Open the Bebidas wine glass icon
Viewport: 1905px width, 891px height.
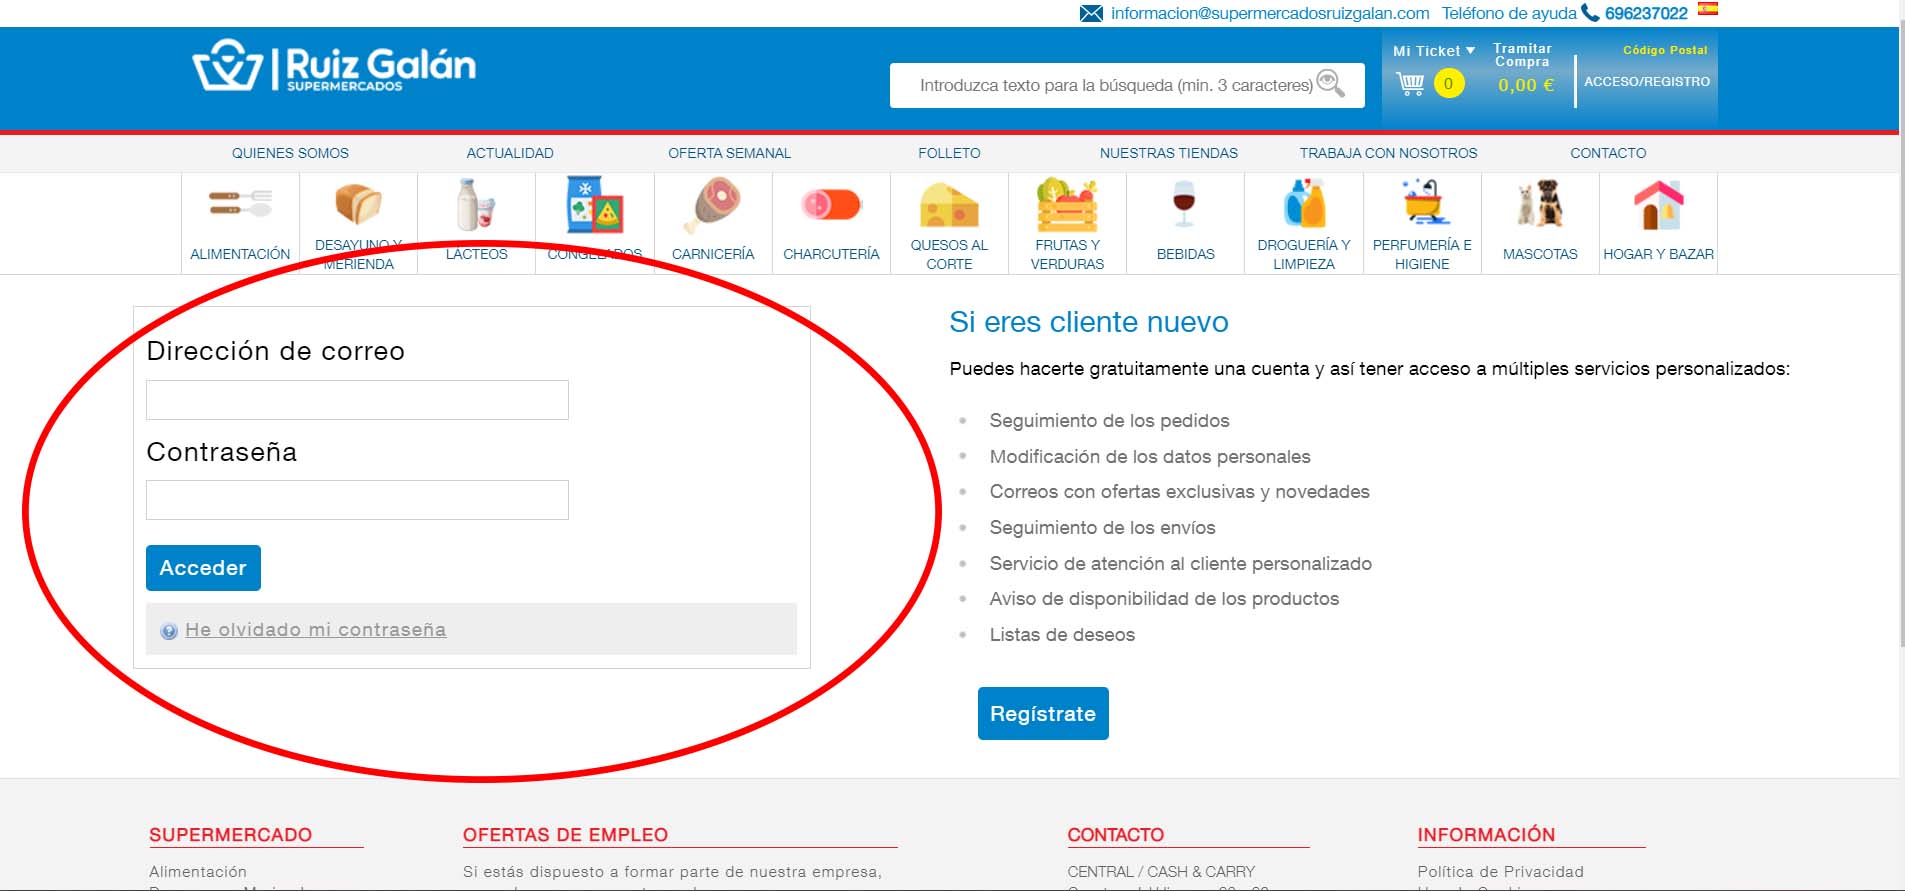tap(1184, 204)
